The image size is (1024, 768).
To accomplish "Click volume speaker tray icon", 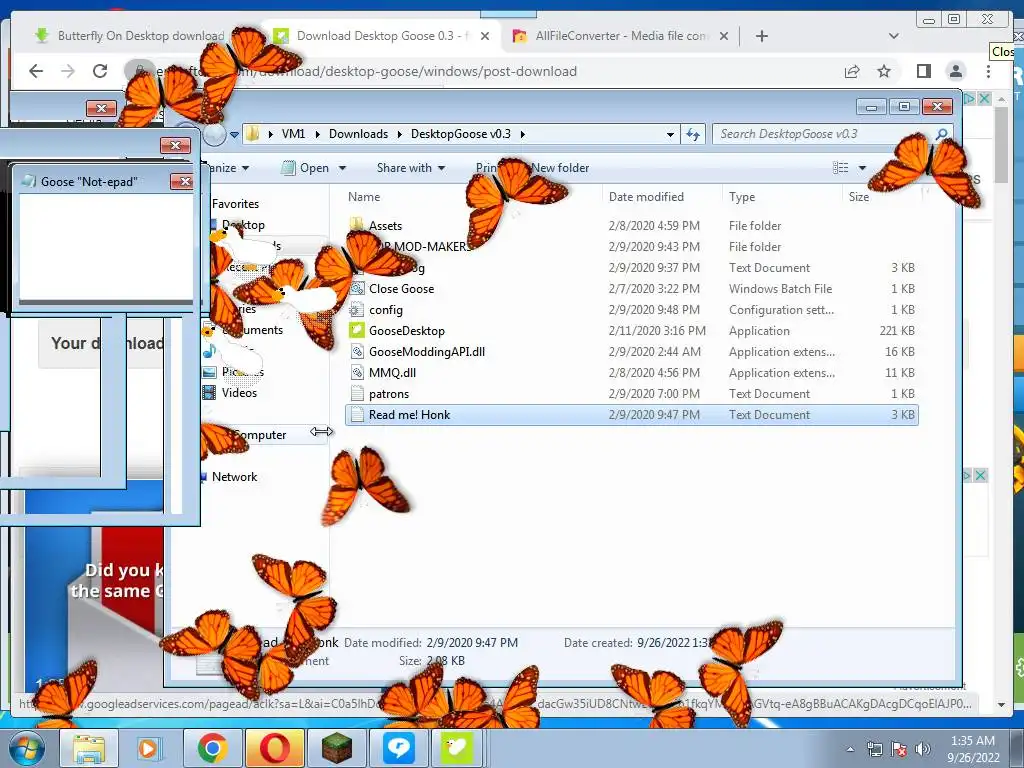I will pyautogui.click(x=922, y=749).
